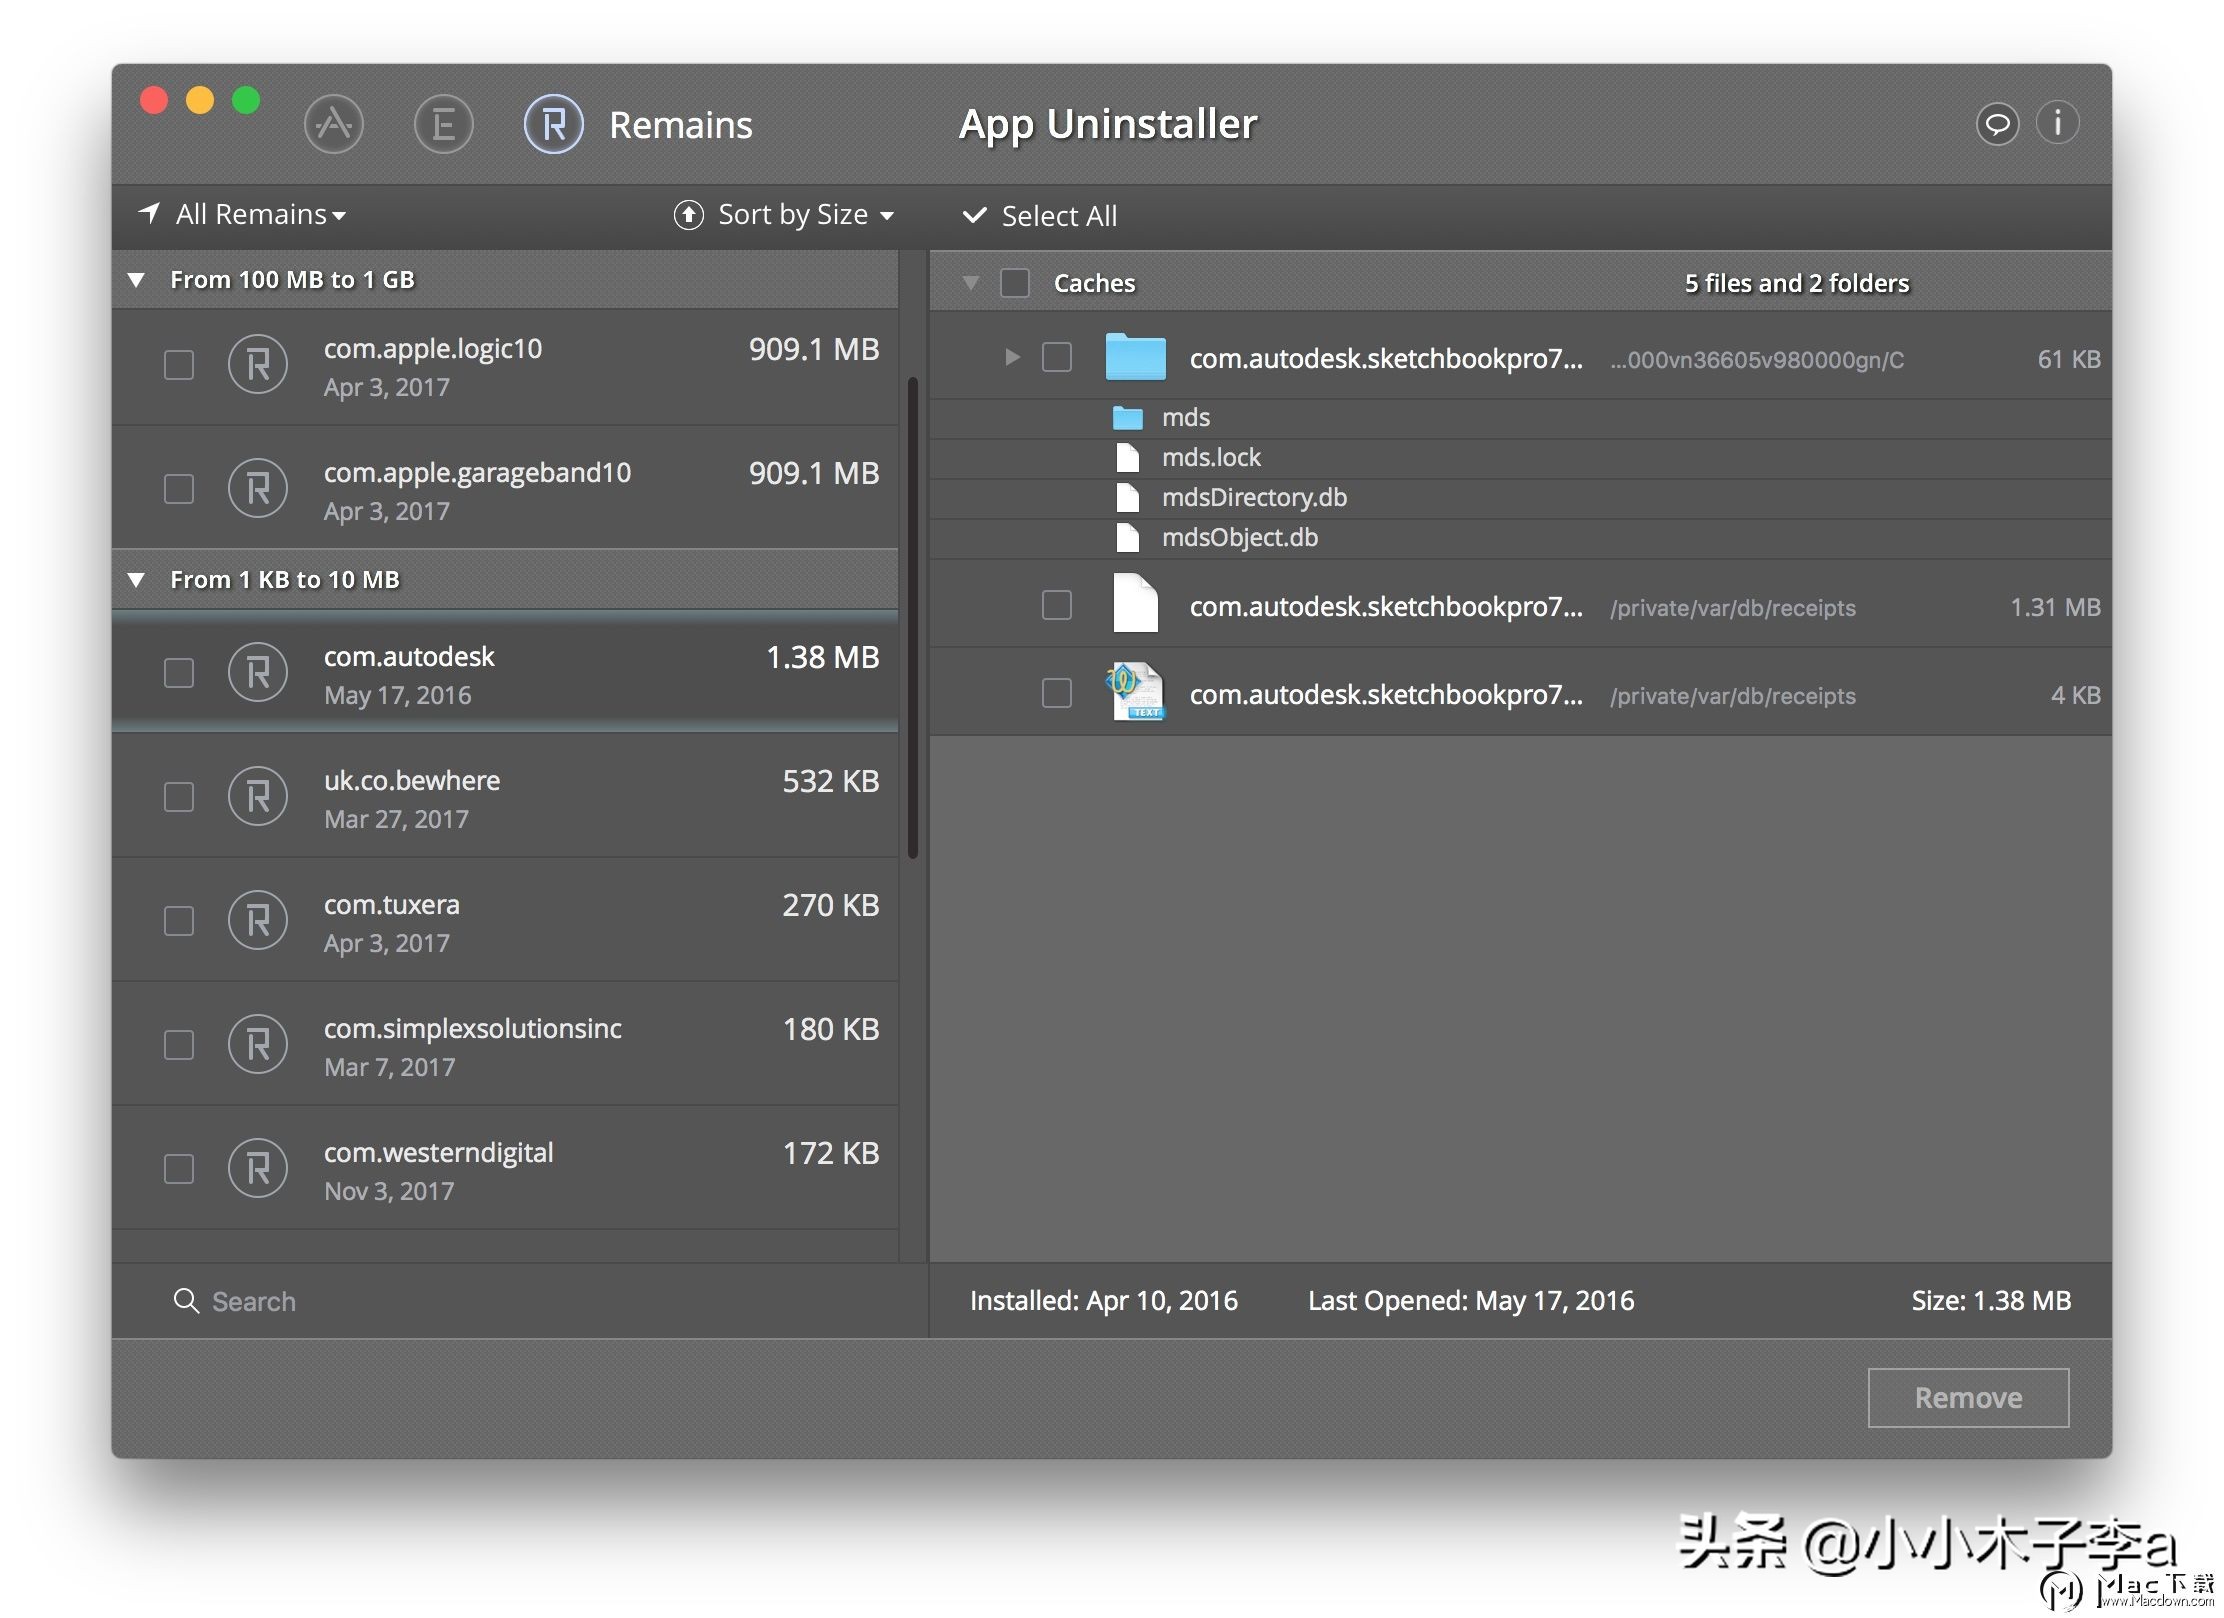2224x1618 pixels.
Task: Expand the sketchbookpro cache folder triangle
Action: pos(1012,357)
